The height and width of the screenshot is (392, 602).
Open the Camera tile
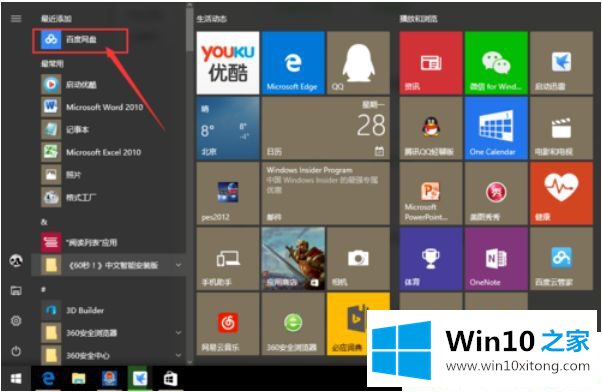pyautogui.click(x=358, y=258)
